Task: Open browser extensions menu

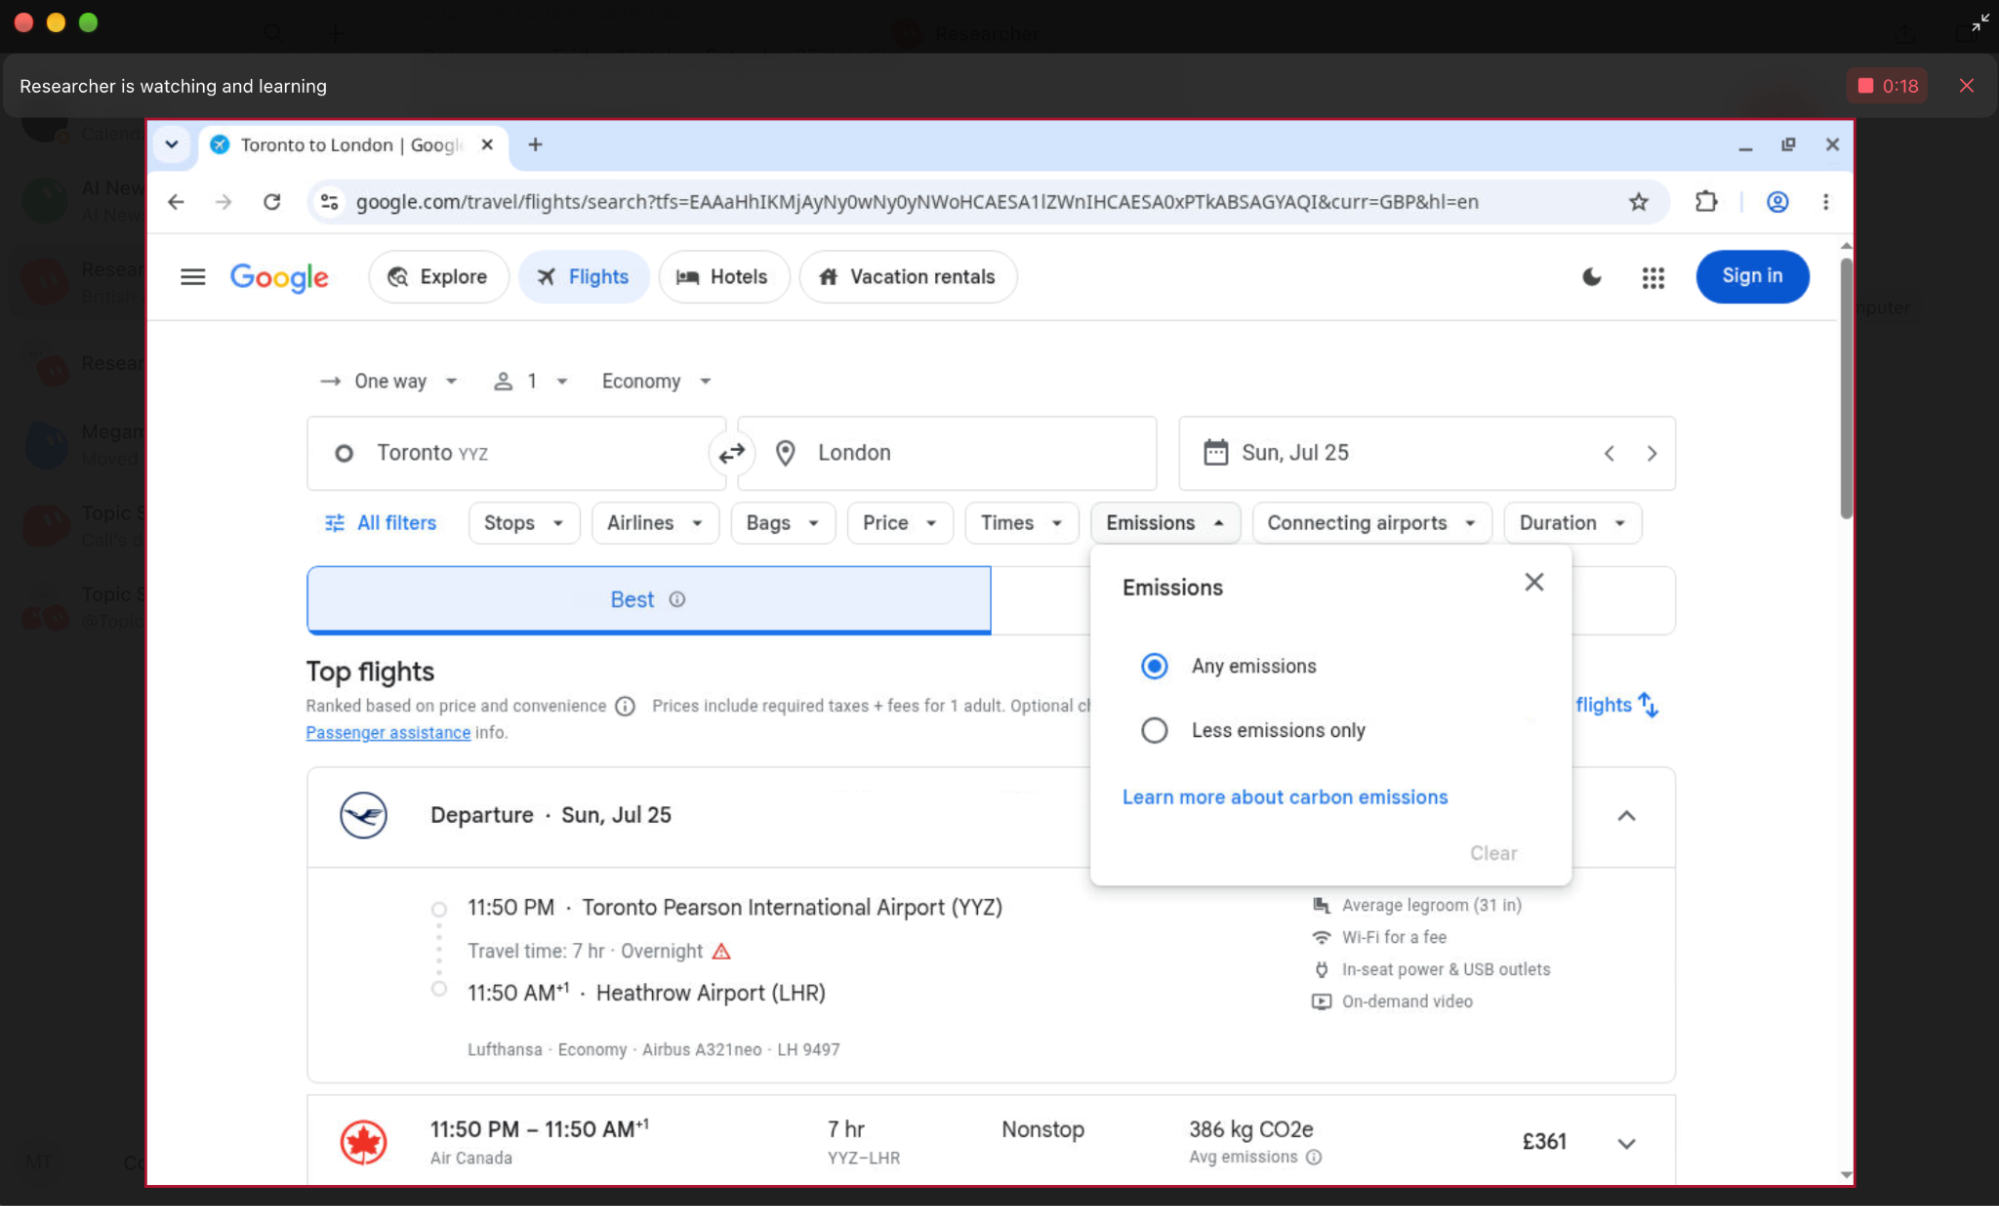Action: pyautogui.click(x=1706, y=202)
